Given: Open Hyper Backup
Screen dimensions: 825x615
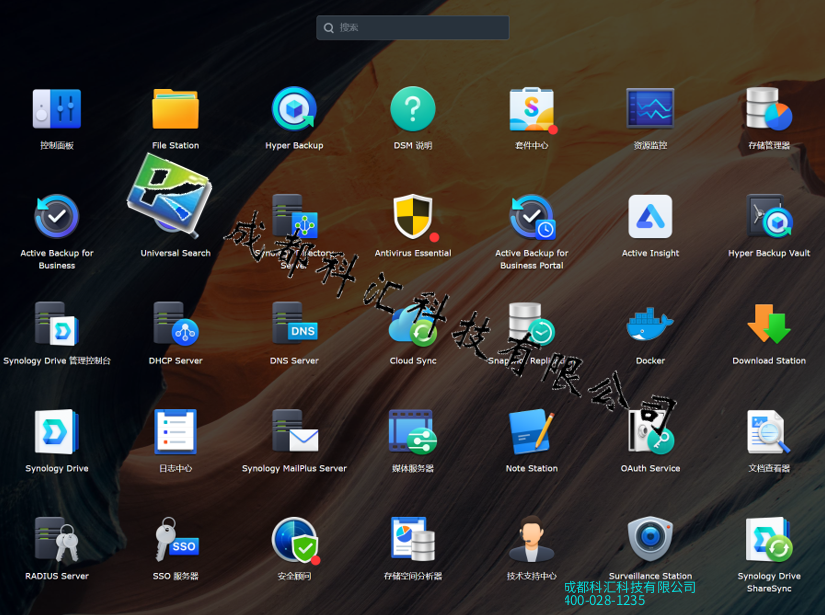Looking at the screenshot, I should coord(294,109).
